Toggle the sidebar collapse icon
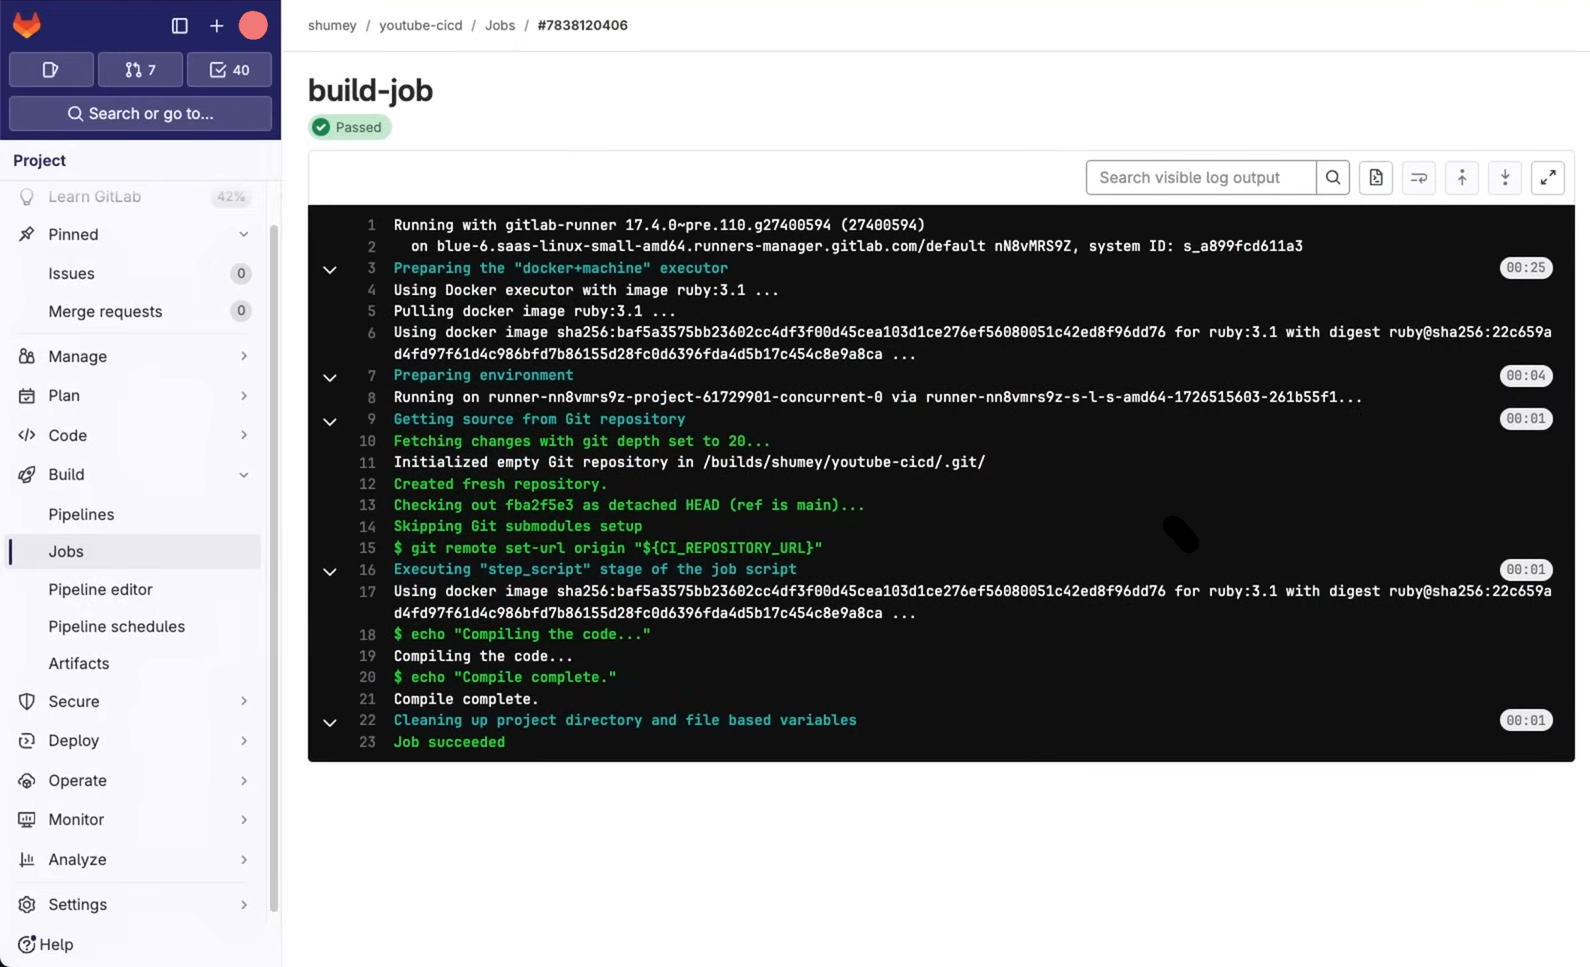The height and width of the screenshot is (967, 1590). (180, 26)
